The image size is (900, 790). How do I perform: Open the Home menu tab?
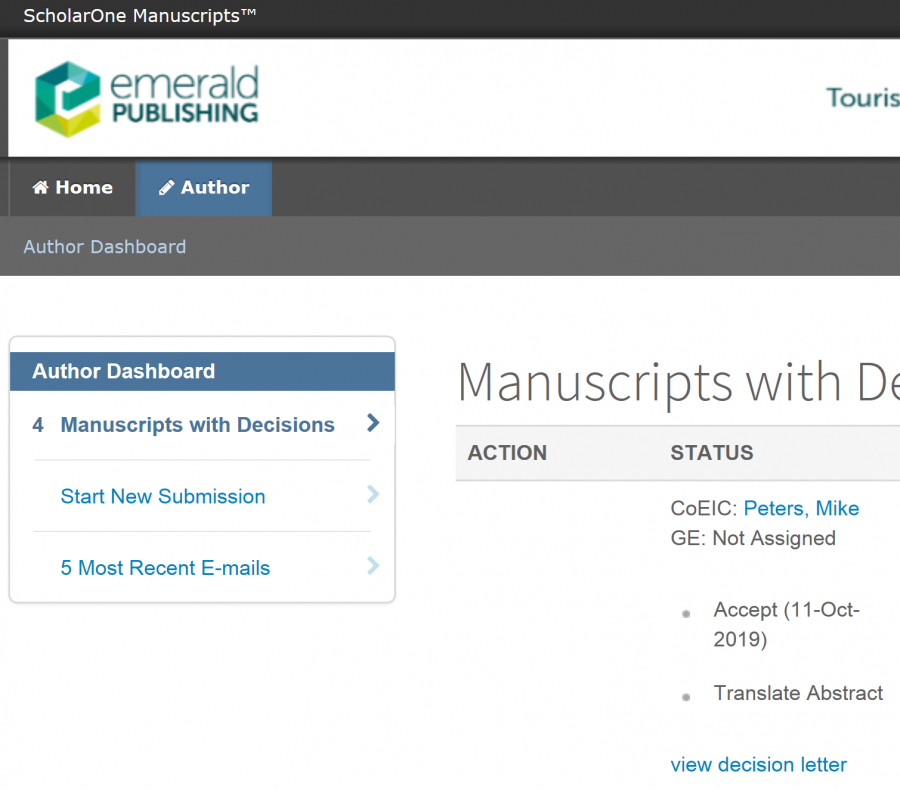click(73, 188)
